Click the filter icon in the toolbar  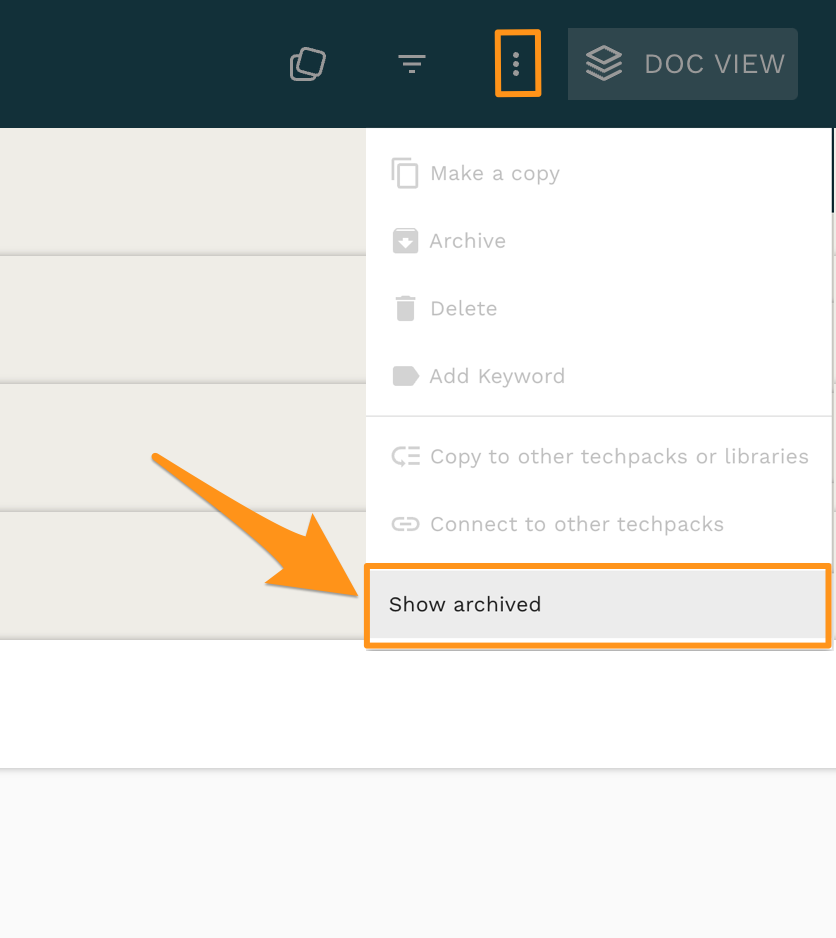(411, 64)
